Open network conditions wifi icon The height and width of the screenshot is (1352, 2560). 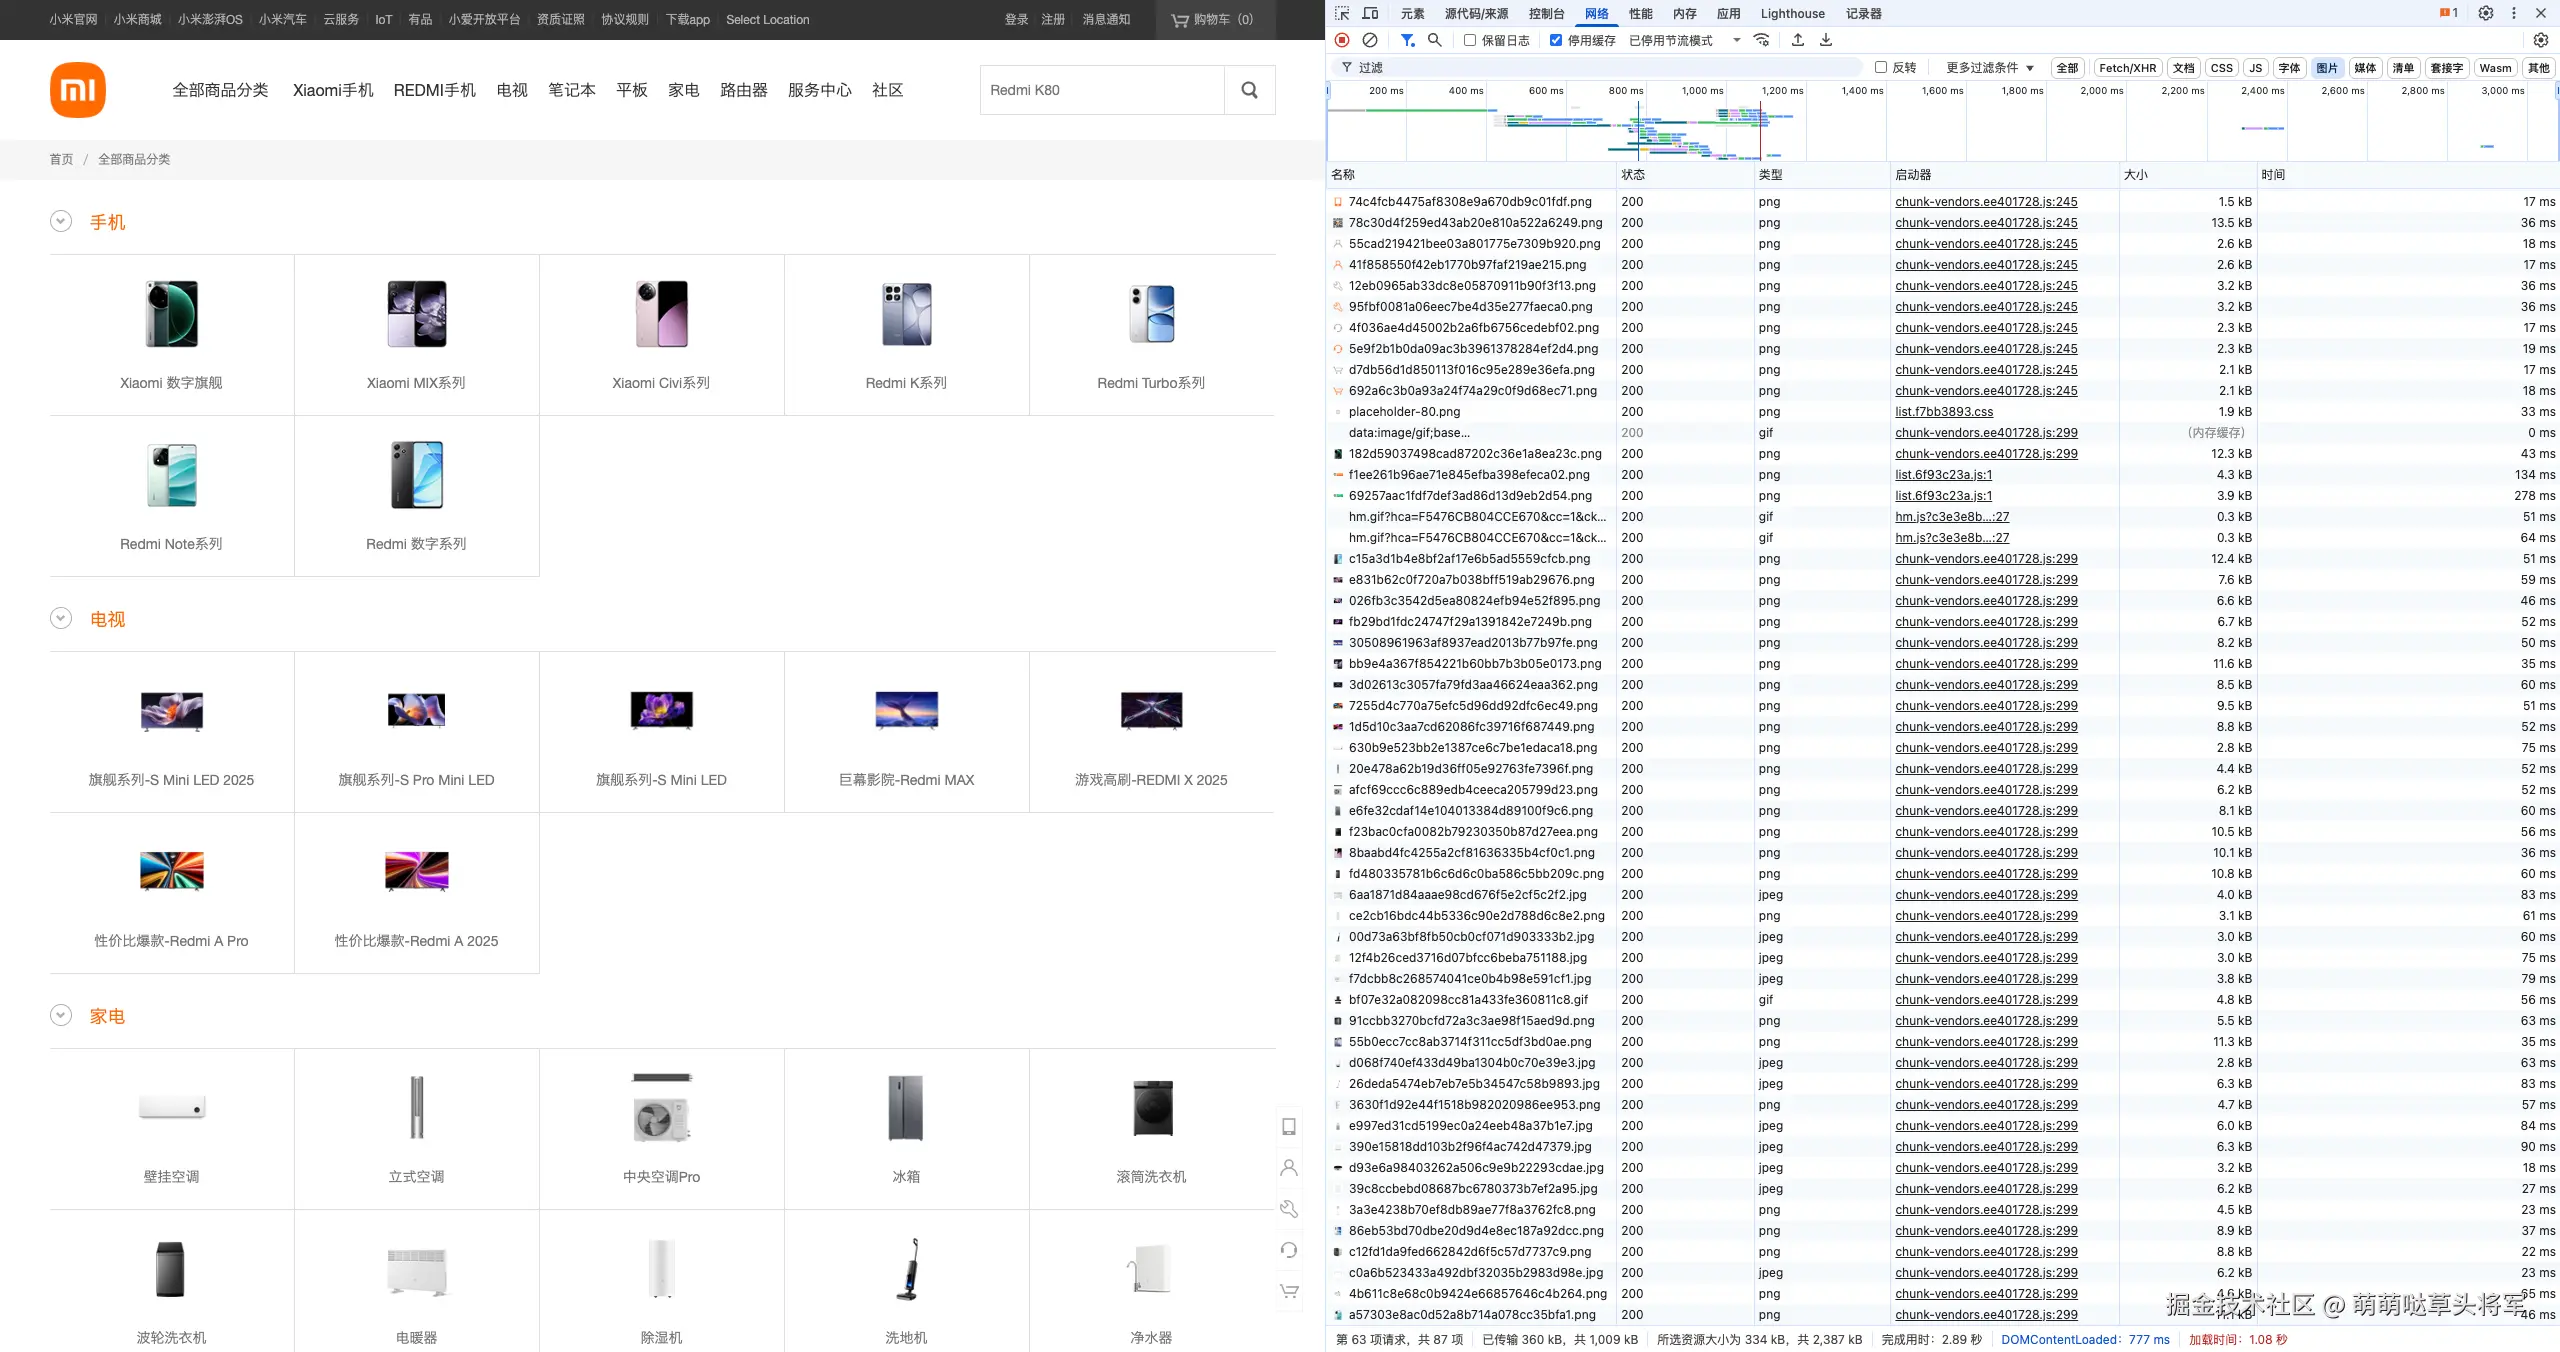1762,40
